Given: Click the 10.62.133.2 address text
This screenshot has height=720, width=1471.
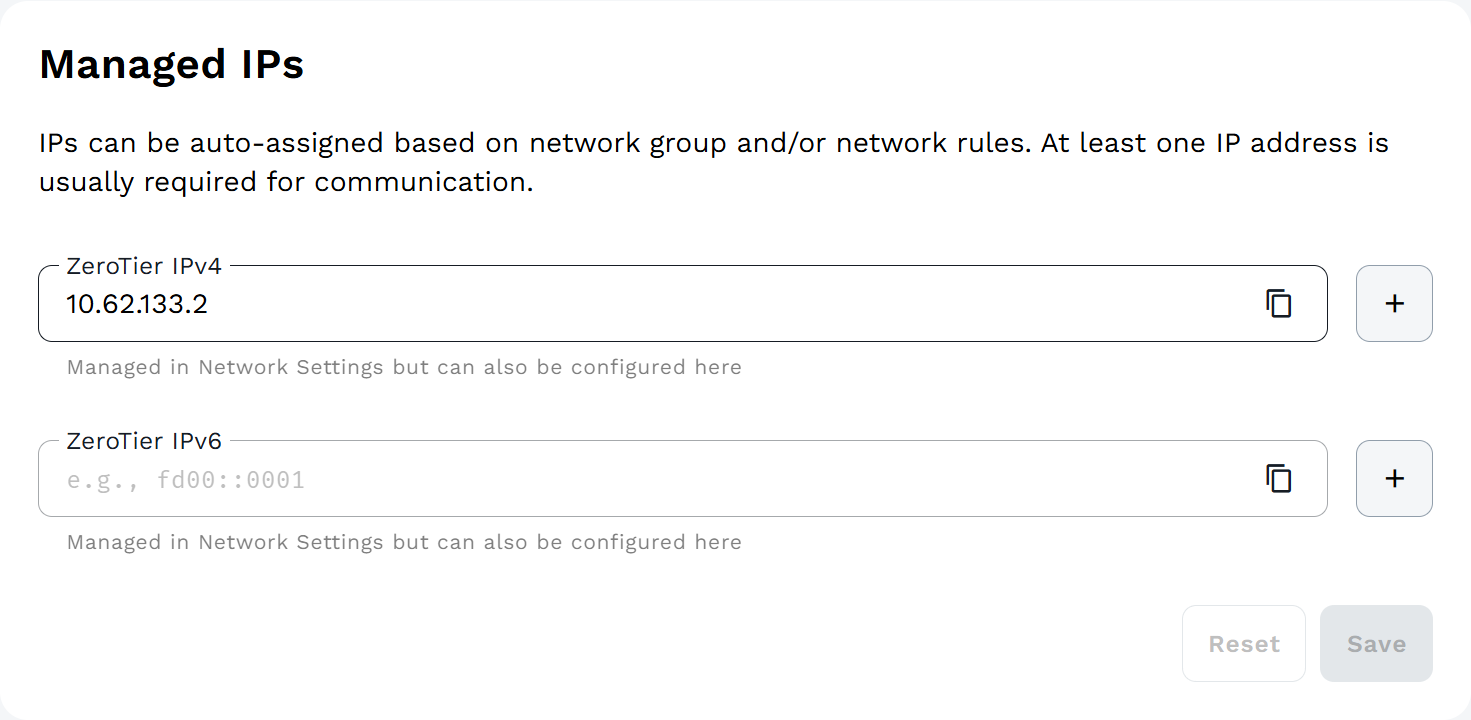Looking at the screenshot, I should point(137,304).
